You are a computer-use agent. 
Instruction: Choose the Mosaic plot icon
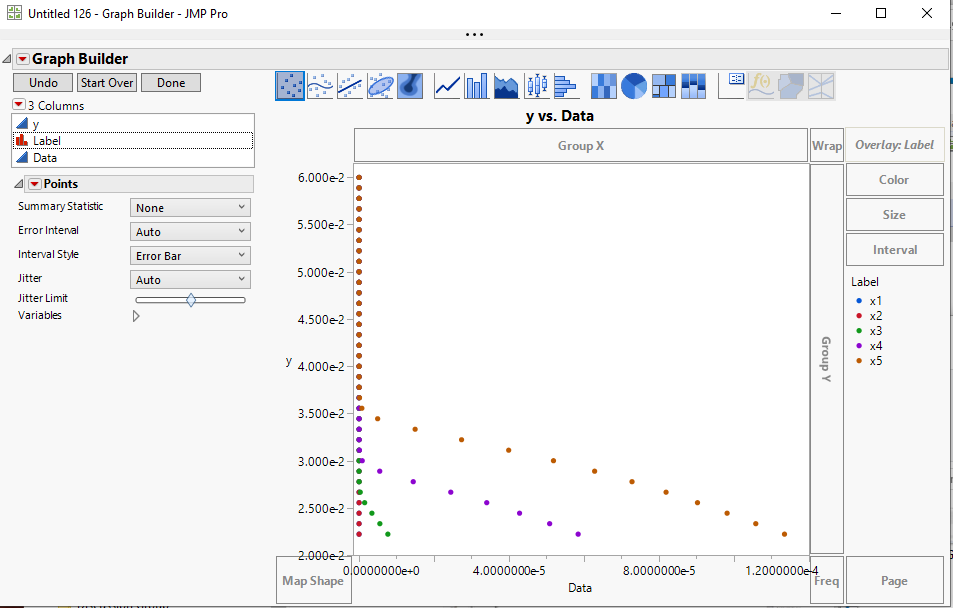[692, 86]
